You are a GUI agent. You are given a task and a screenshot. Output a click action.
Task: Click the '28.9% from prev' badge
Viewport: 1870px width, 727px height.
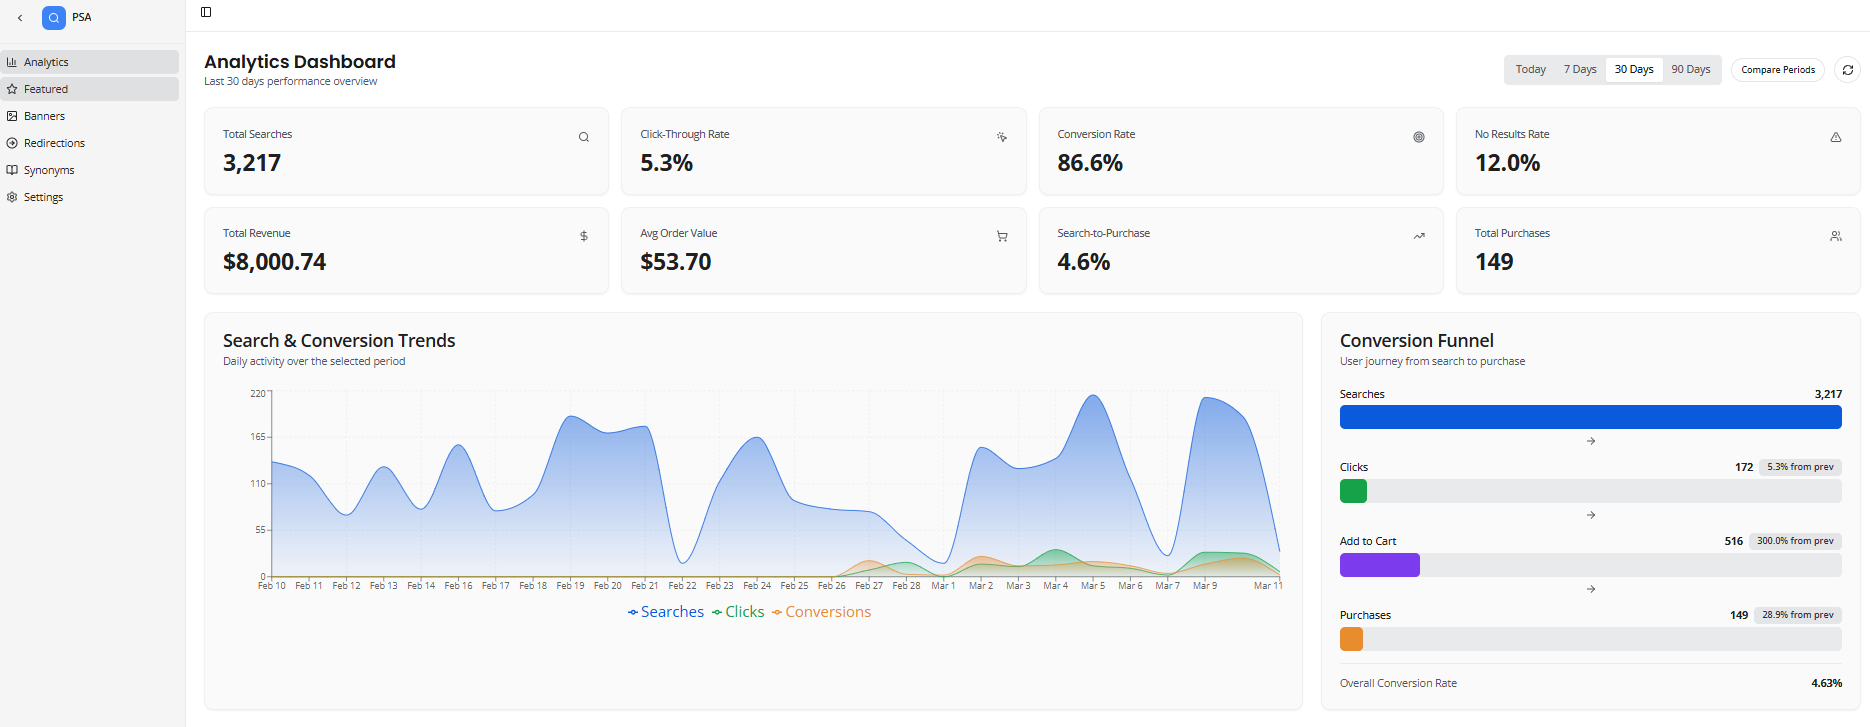tap(1798, 615)
